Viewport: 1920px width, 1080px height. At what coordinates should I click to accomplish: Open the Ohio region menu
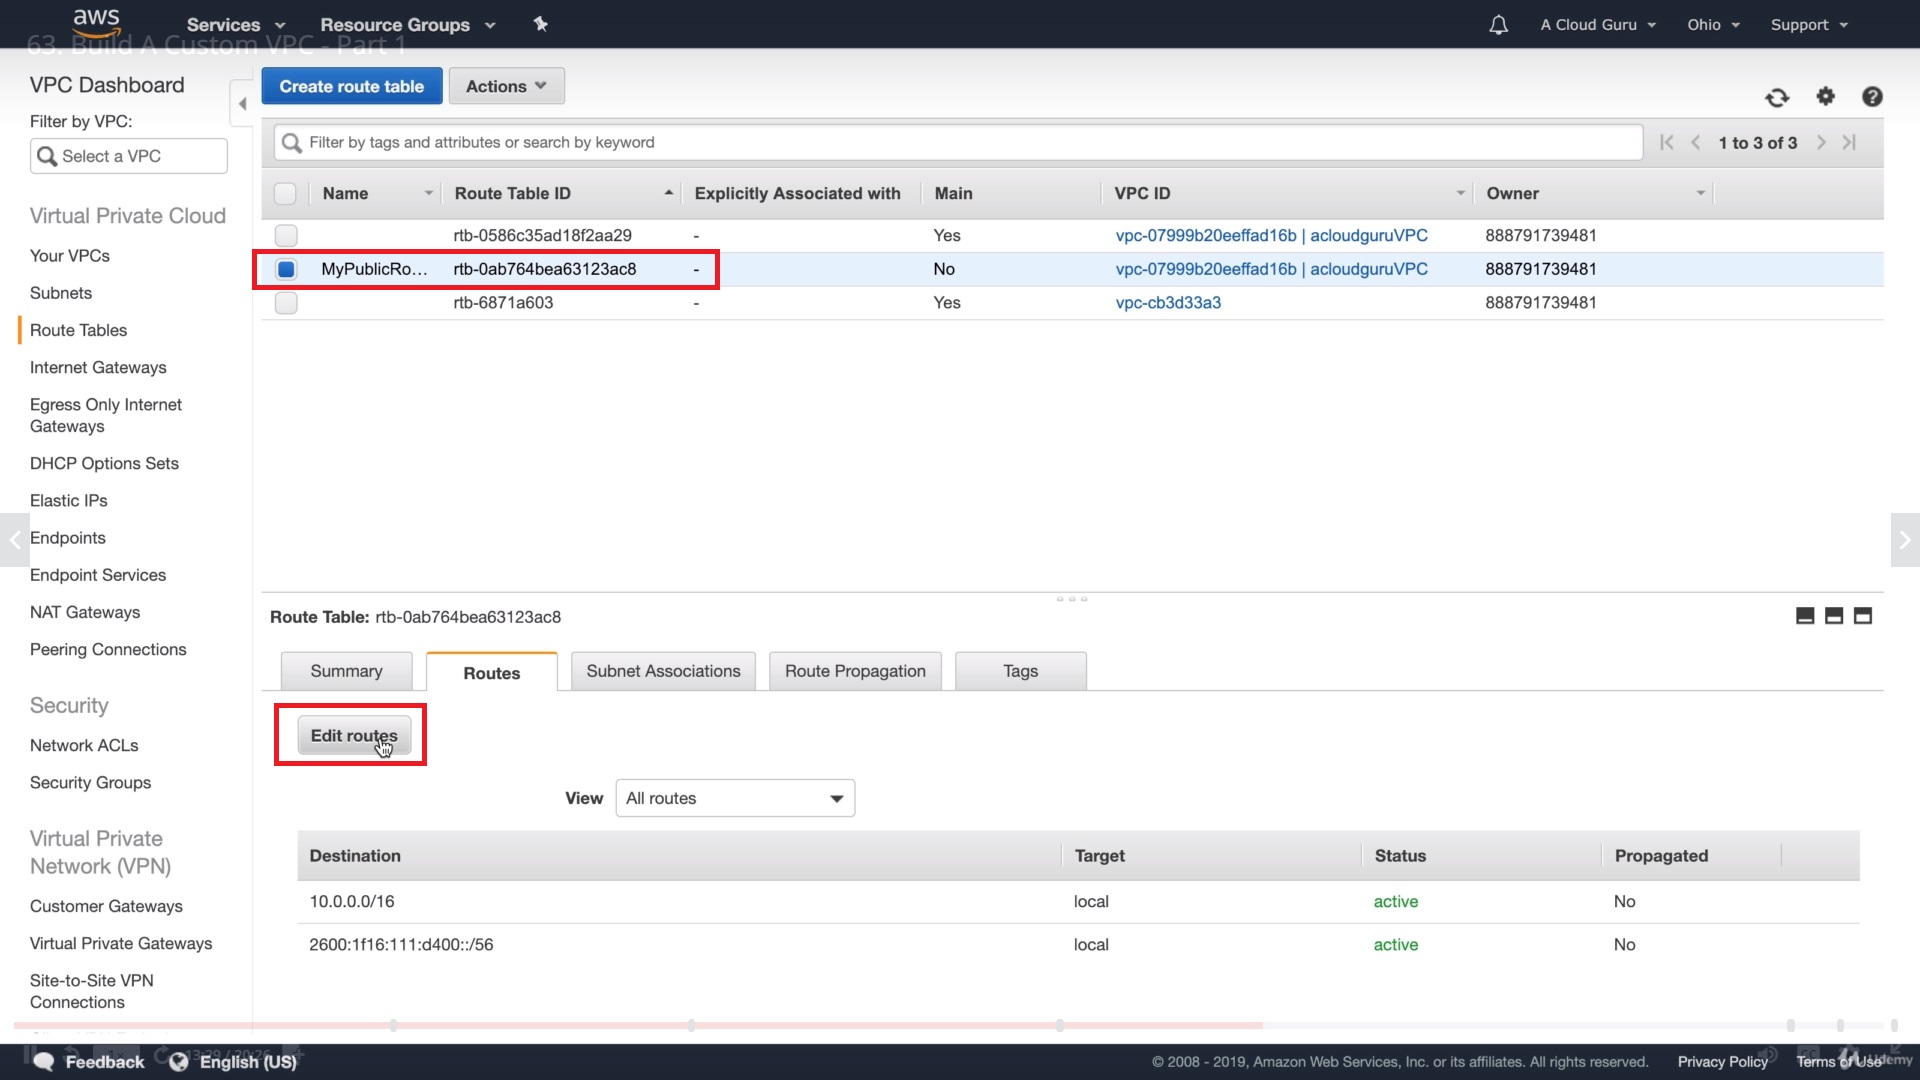[x=1713, y=25]
